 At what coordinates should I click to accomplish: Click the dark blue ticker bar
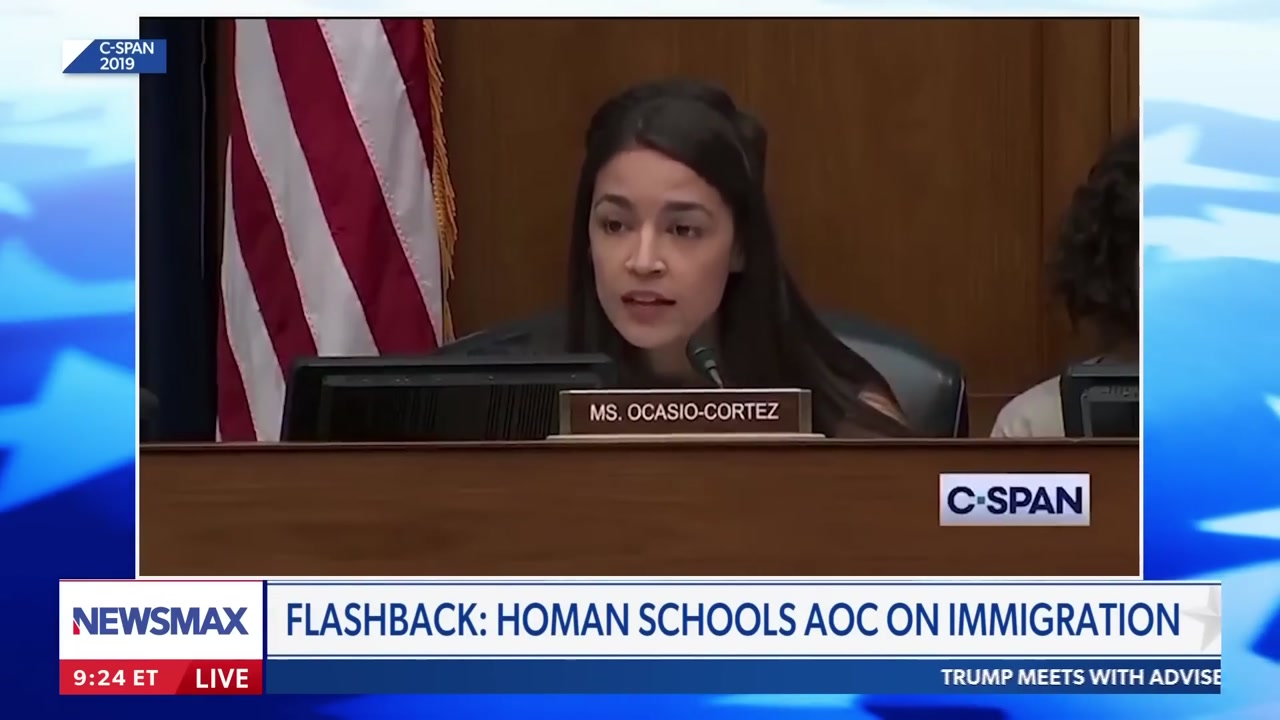(742, 677)
